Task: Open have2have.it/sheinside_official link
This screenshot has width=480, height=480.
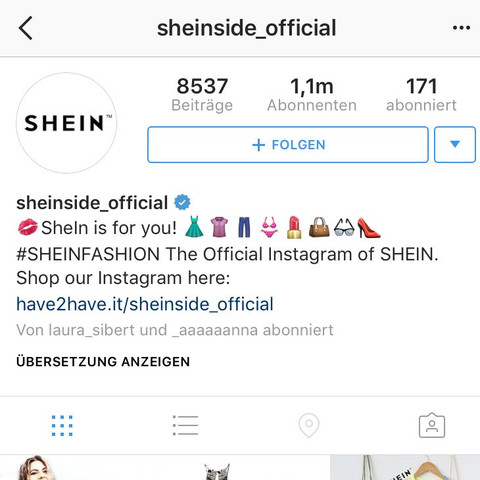Action: (x=145, y=304)
